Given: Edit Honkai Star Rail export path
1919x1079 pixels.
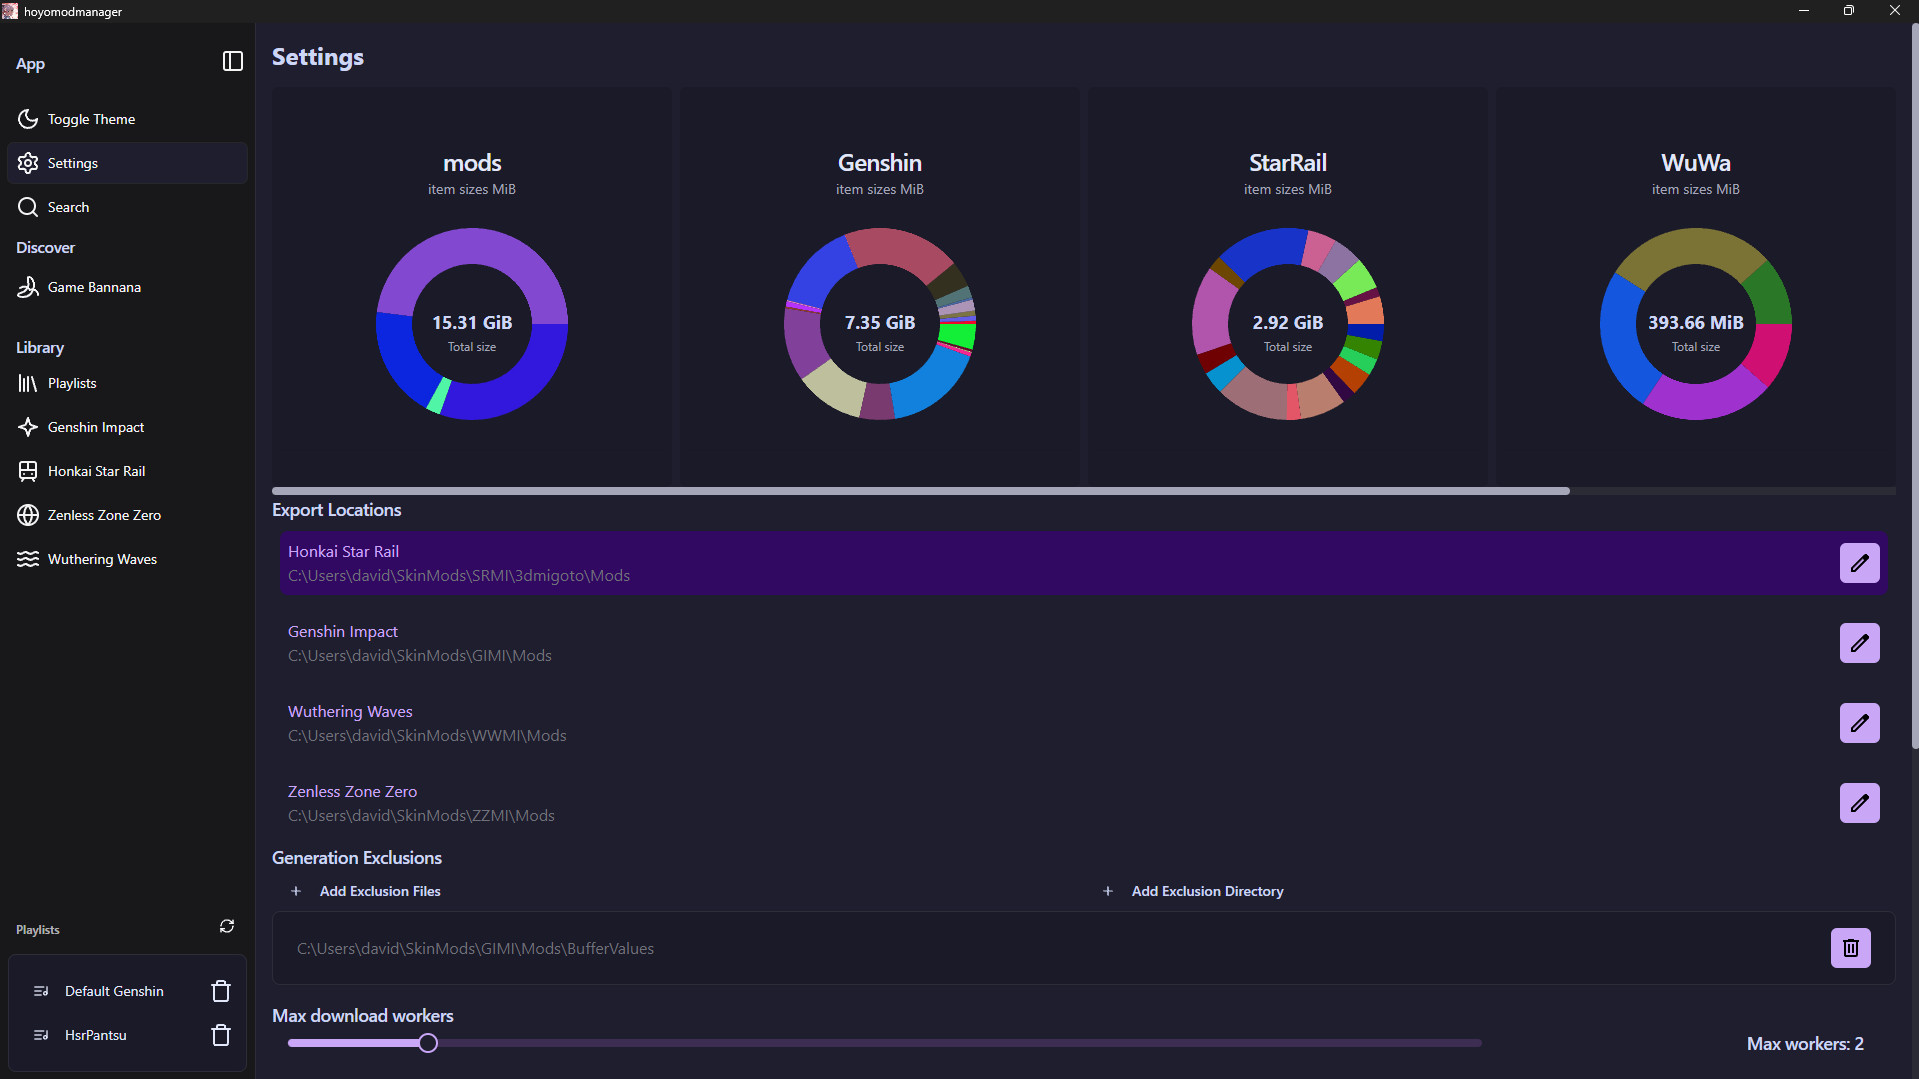Looking at the screenshot, I should 1859,563.
